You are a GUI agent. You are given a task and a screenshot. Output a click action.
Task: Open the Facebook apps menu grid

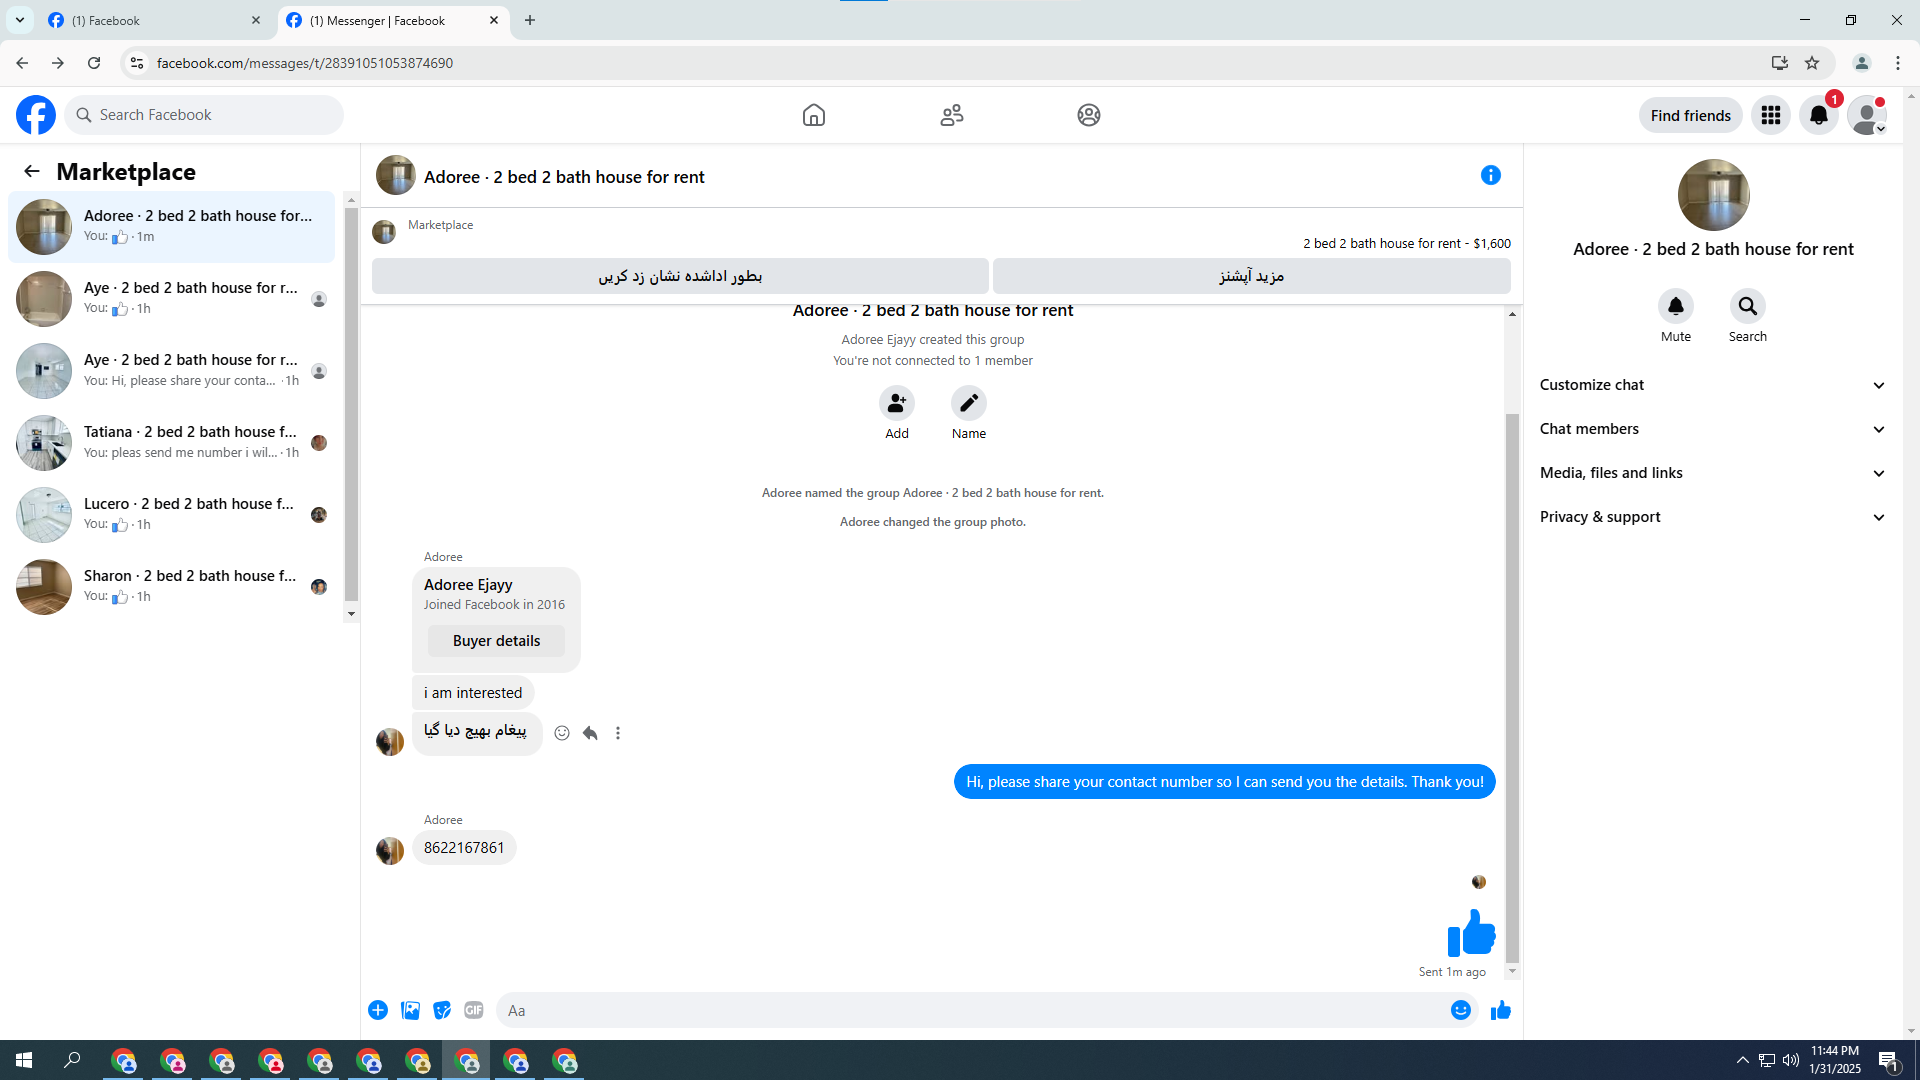1771,115
